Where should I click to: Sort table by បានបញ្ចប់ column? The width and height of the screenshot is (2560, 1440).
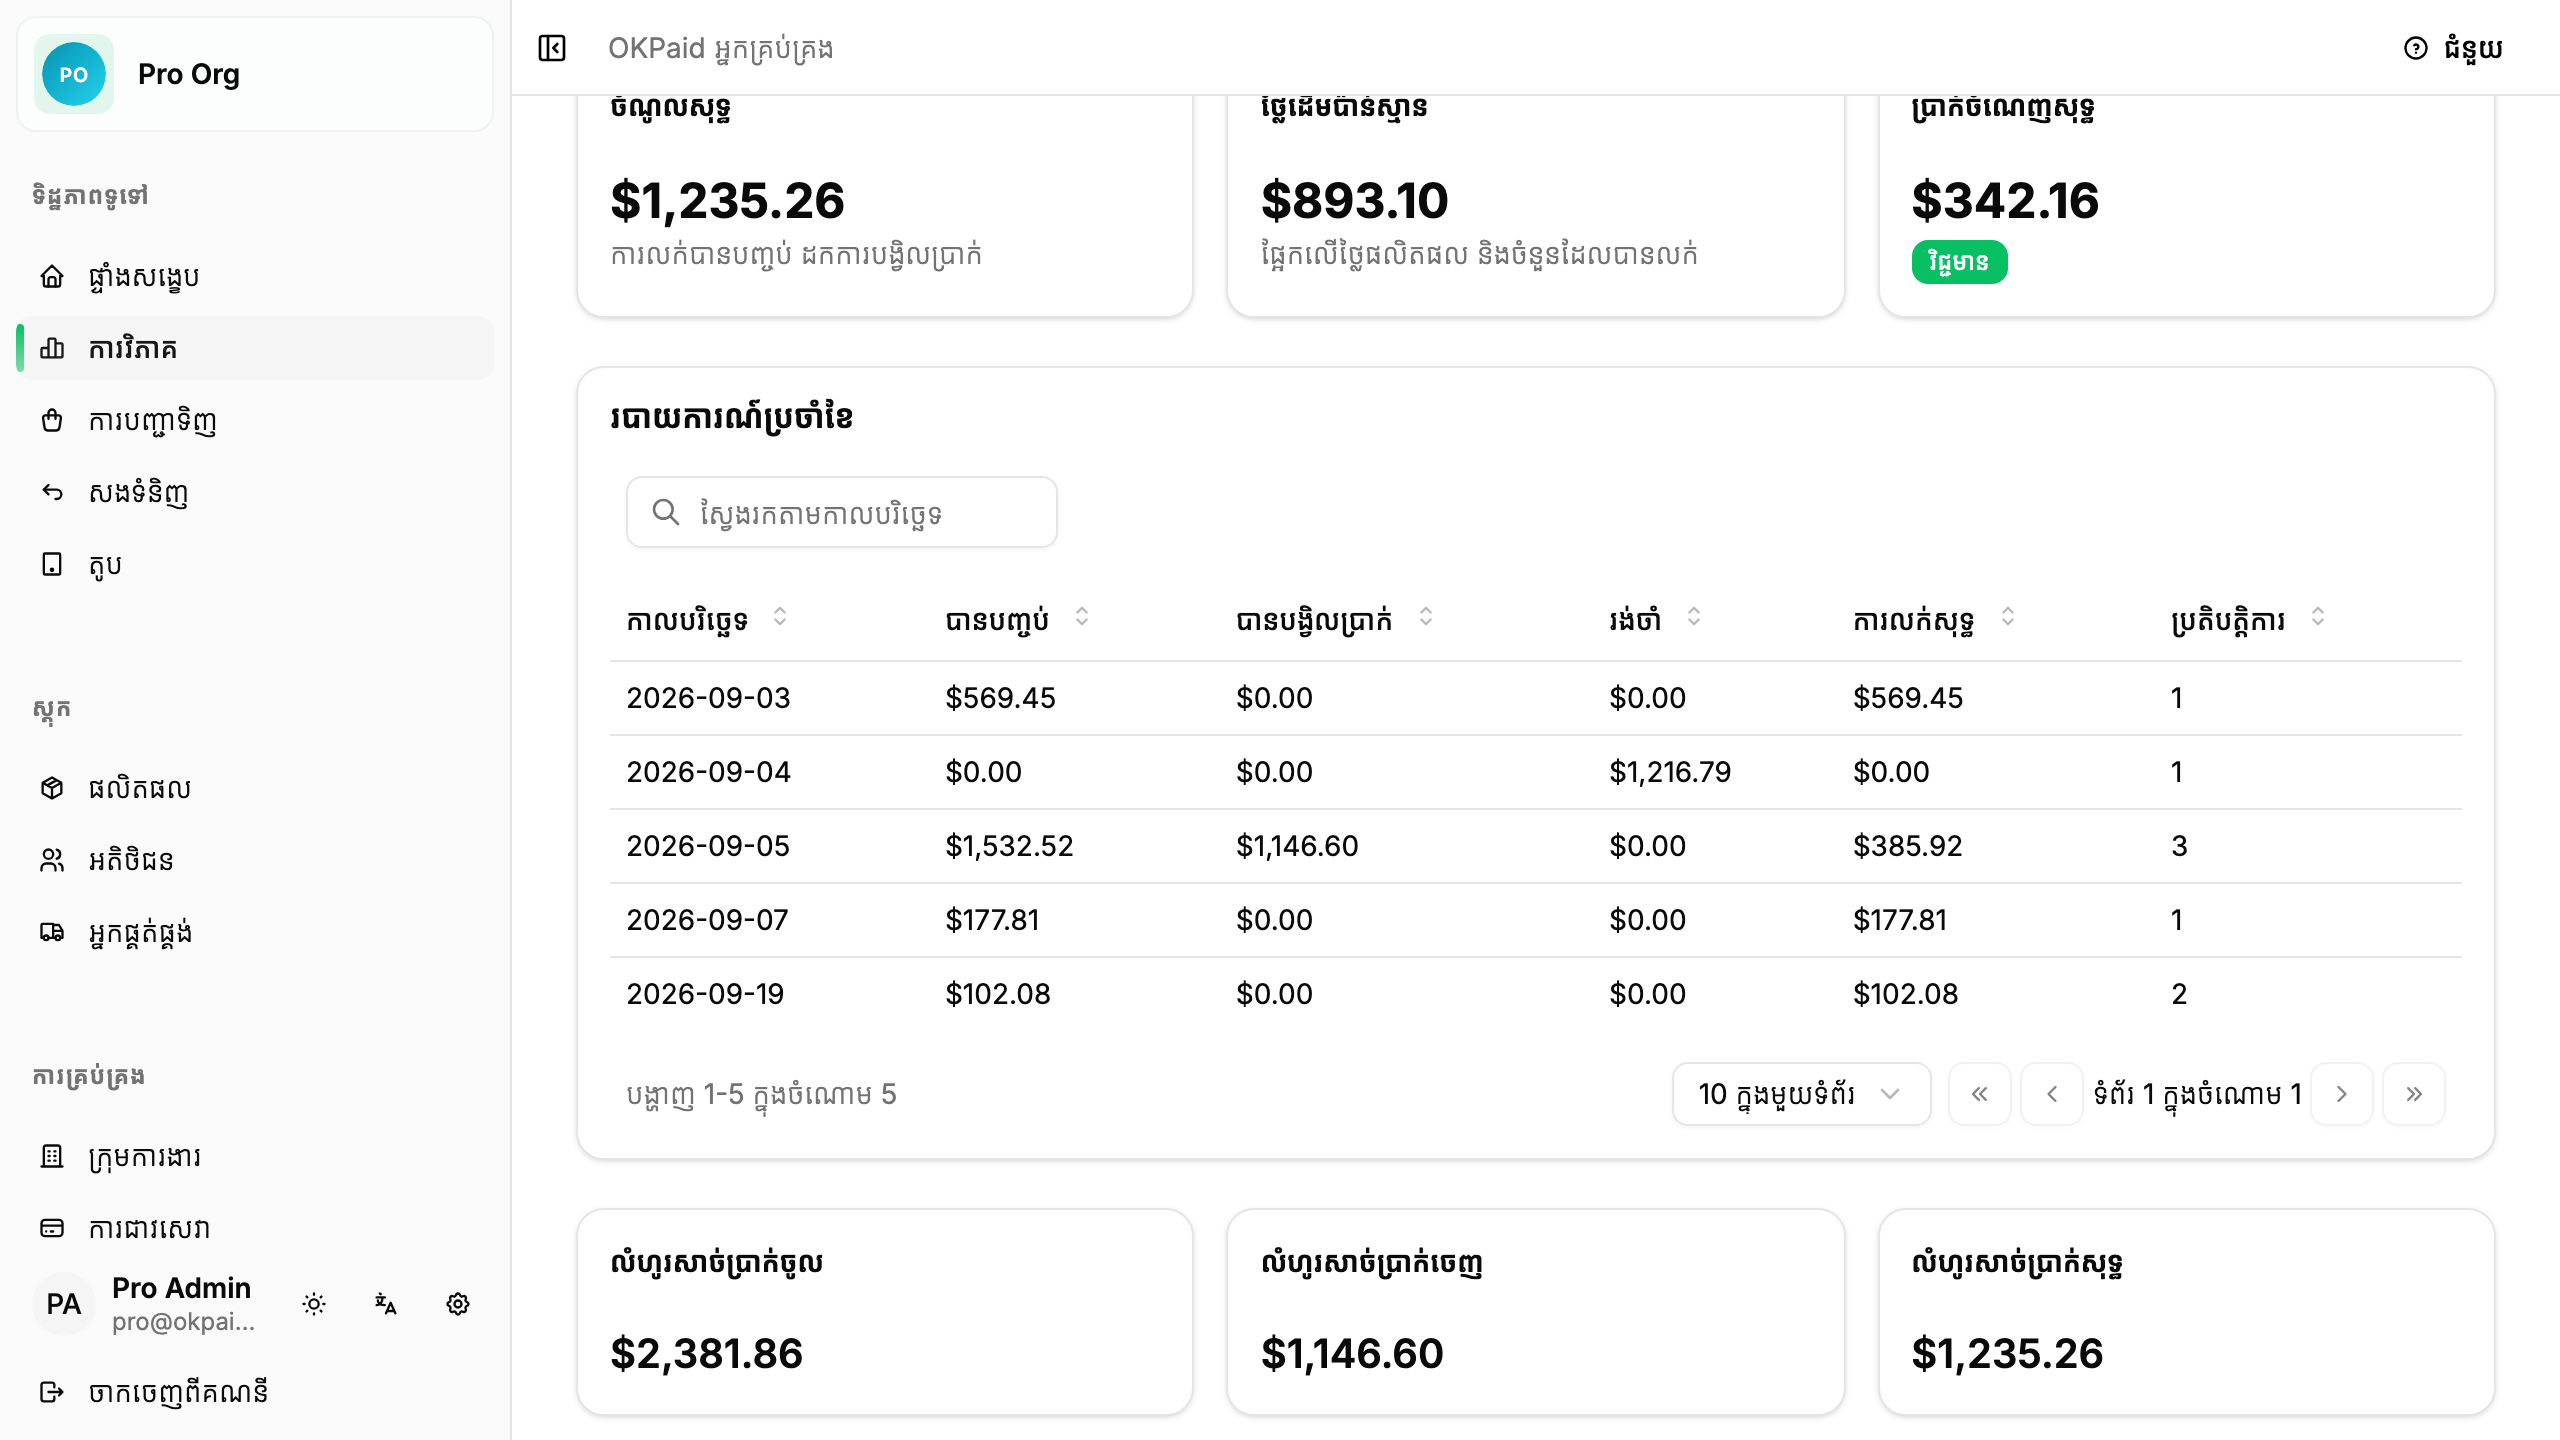coord(1082,618)
